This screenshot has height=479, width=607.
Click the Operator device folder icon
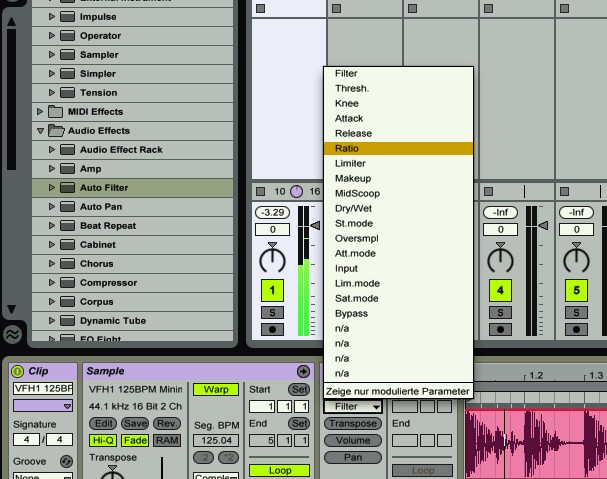pyautogui.click(x=67, y=36)
